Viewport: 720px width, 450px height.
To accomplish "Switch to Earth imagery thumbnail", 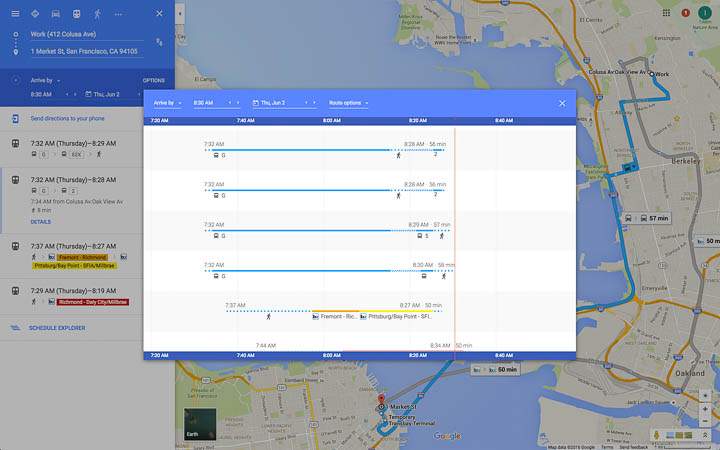I will pyautogui.click(x=200, y=424).
